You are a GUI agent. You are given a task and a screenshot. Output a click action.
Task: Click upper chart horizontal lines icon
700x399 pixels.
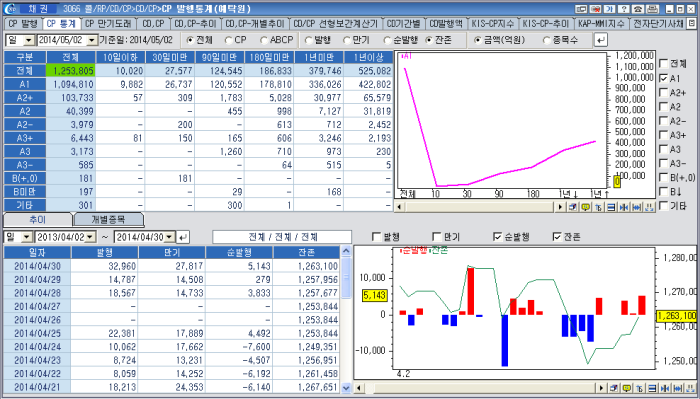pos(612,207)
